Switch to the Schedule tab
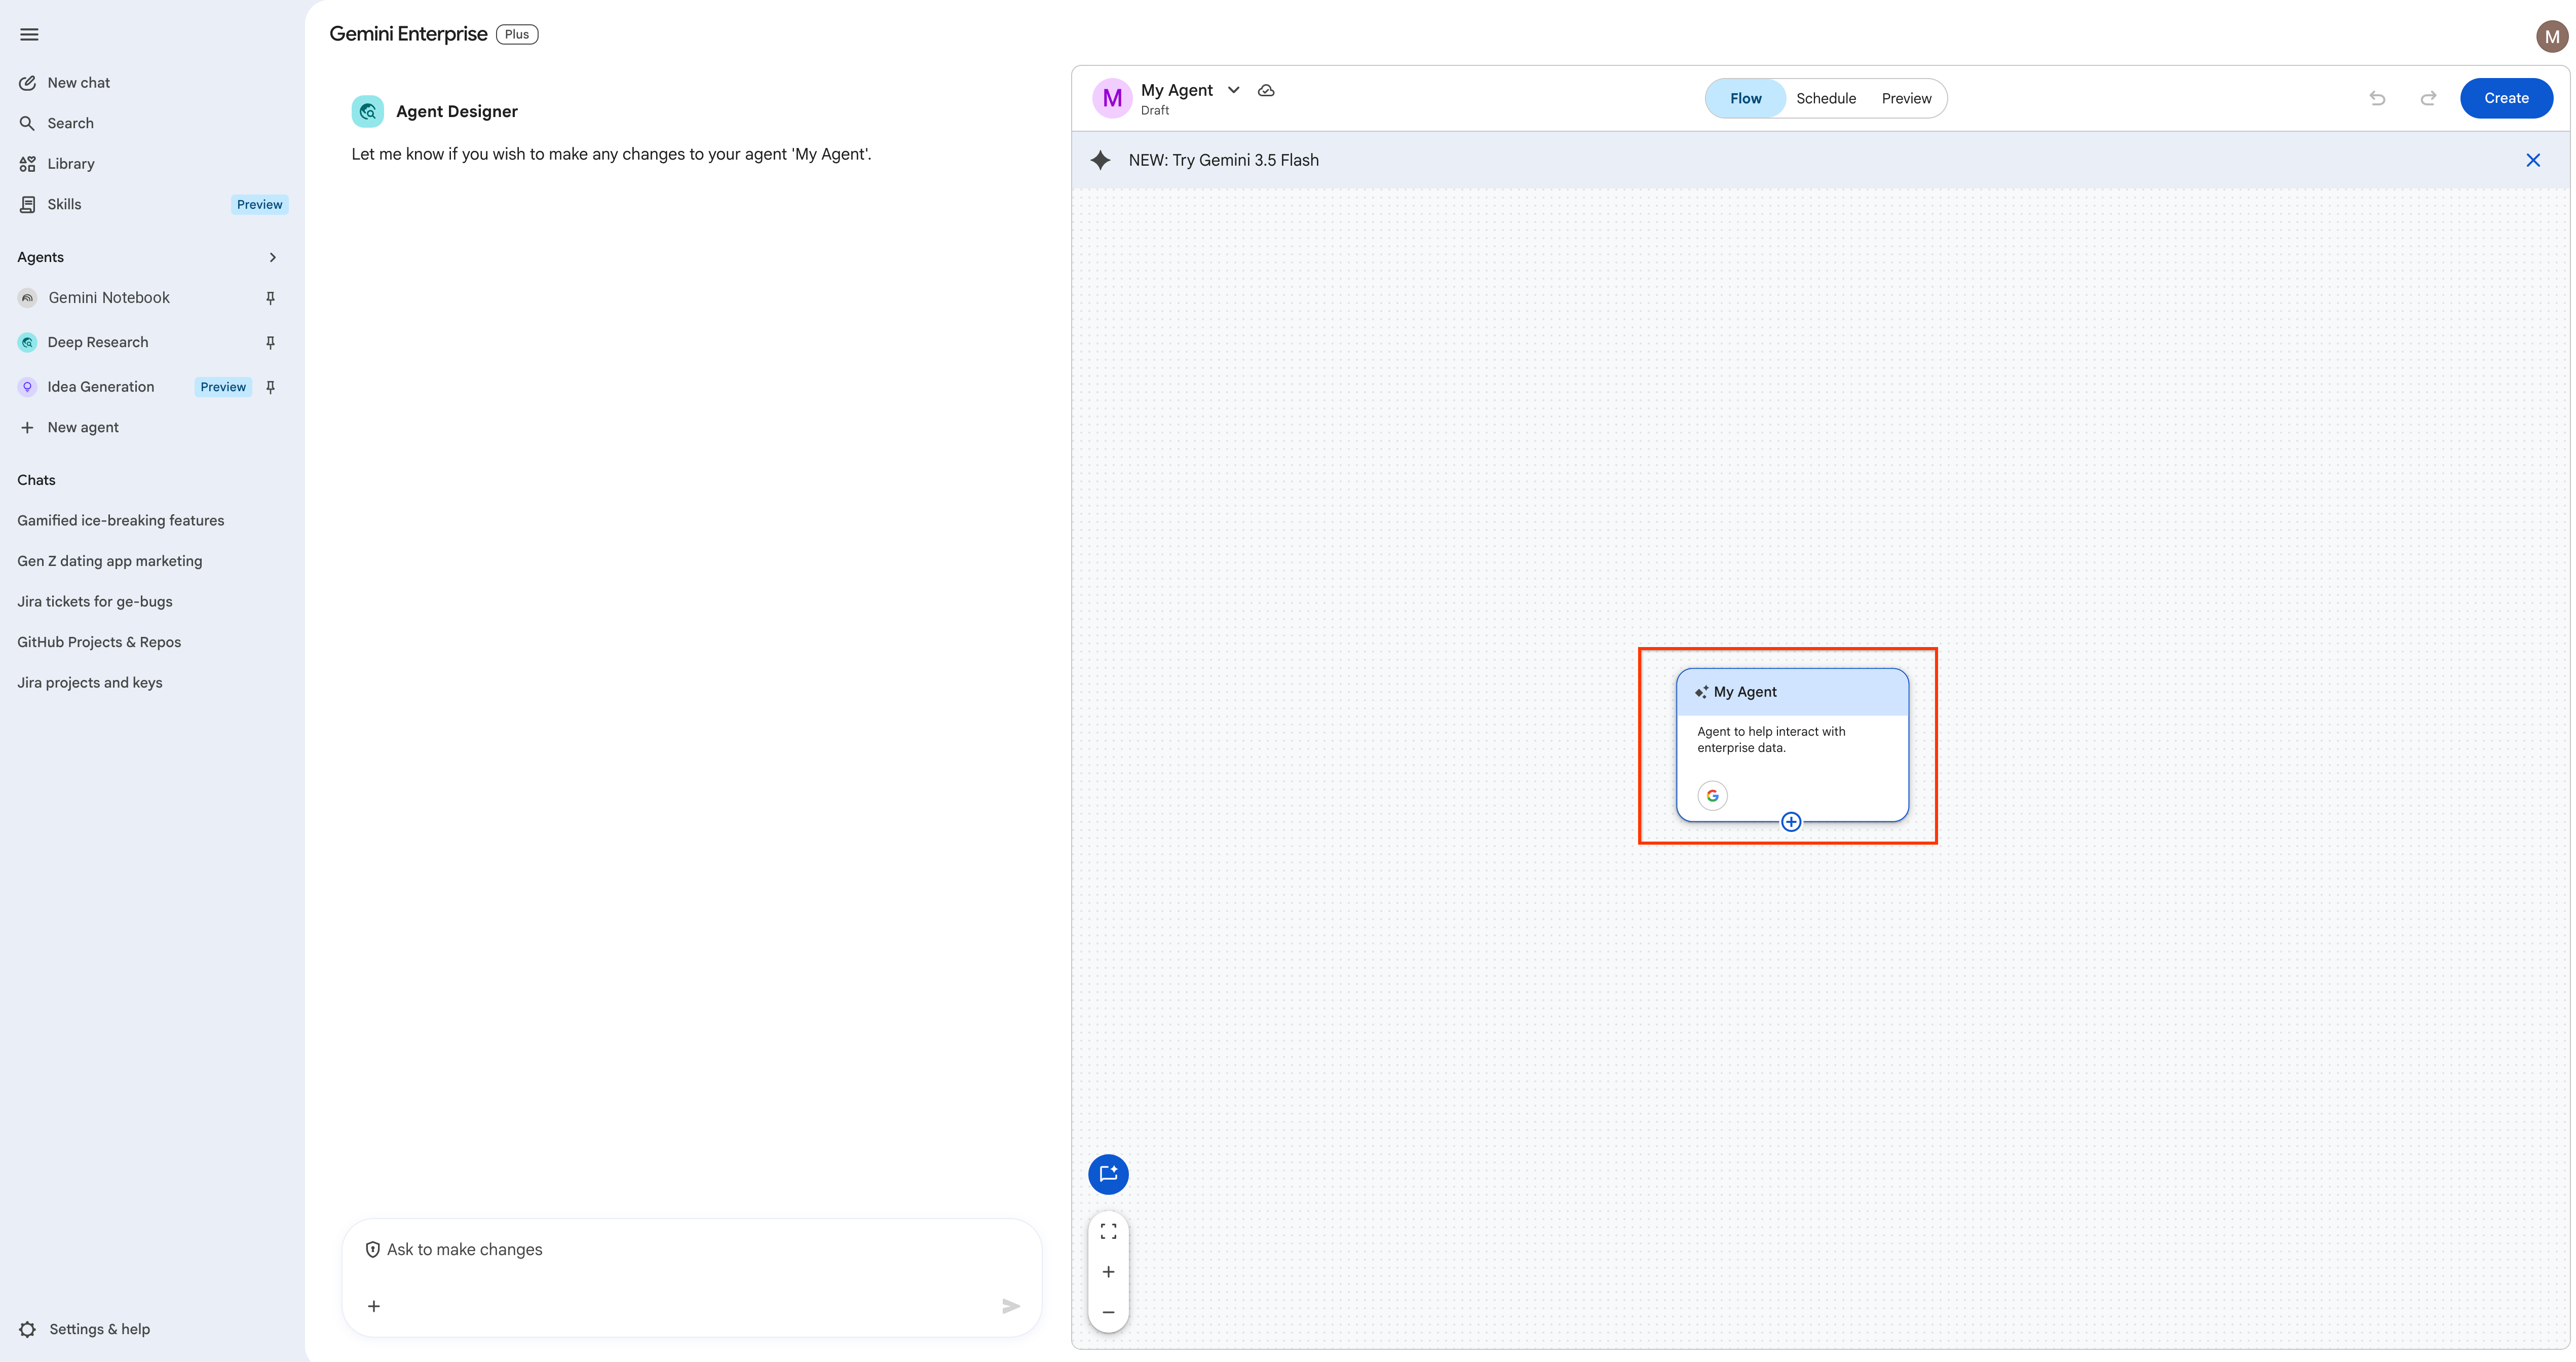 [1826, 98]
